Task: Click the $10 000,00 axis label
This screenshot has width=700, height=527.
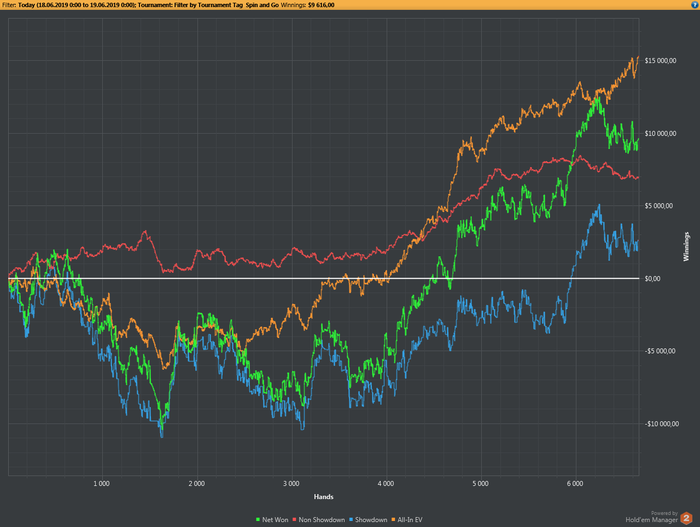Action: pyautogui.click(x=660, y=134)
